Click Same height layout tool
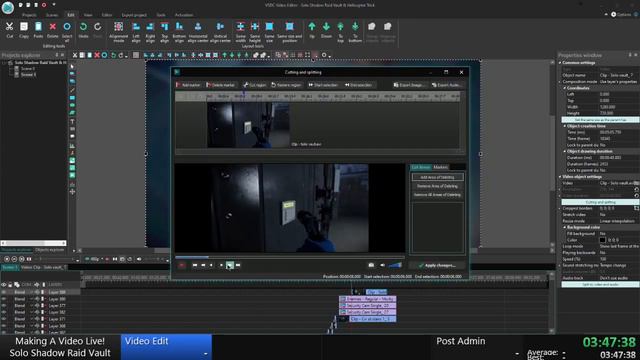Image resolution: width=640 pixels, height=360 pixels. pyautogui.click(x=255, y=32)
